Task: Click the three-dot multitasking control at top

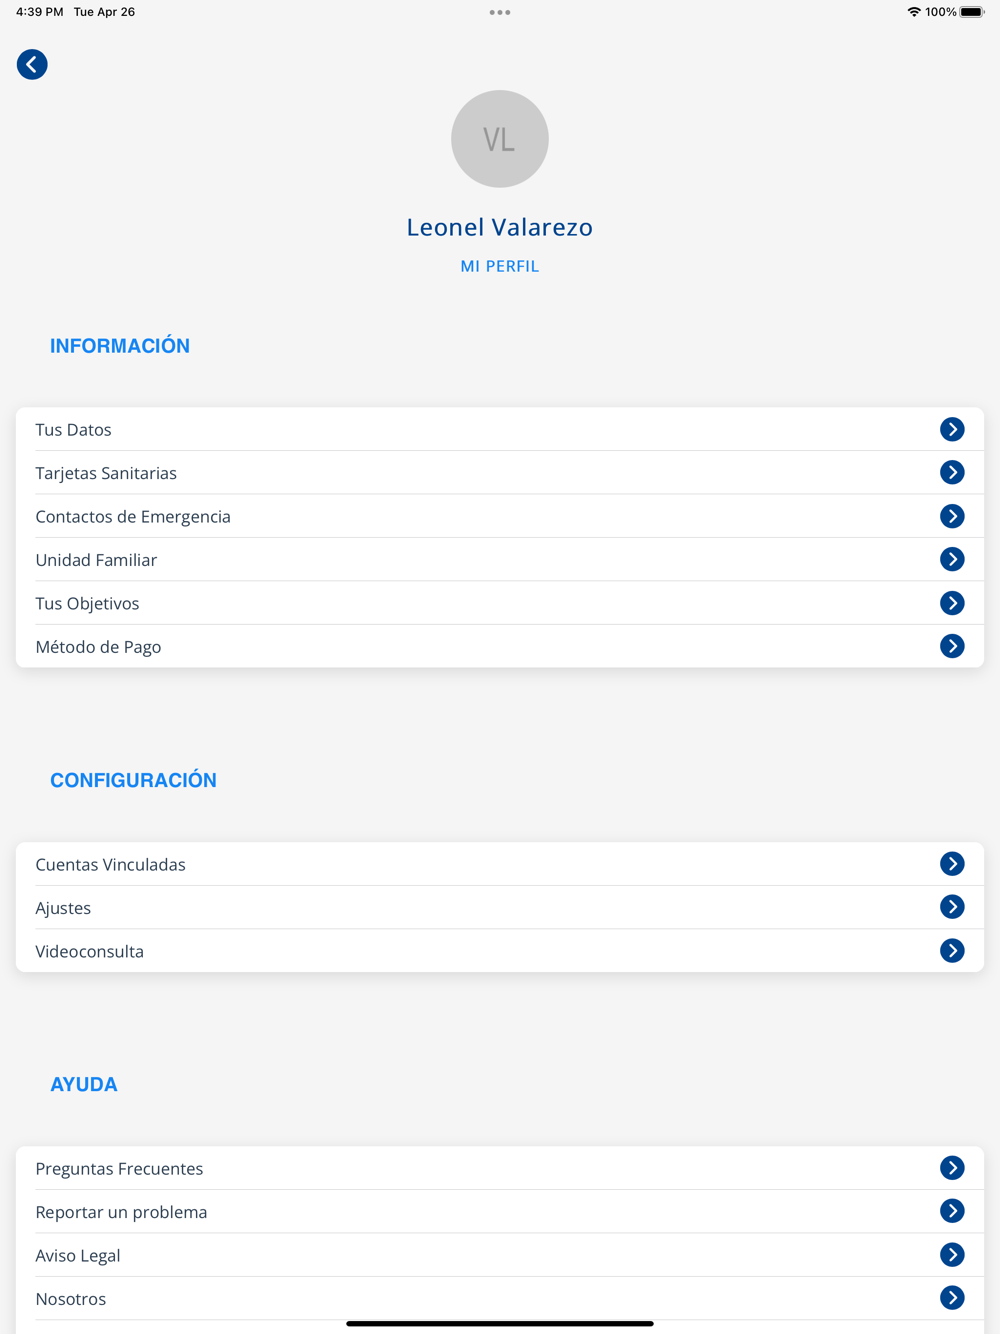Action: pos(500,12)
